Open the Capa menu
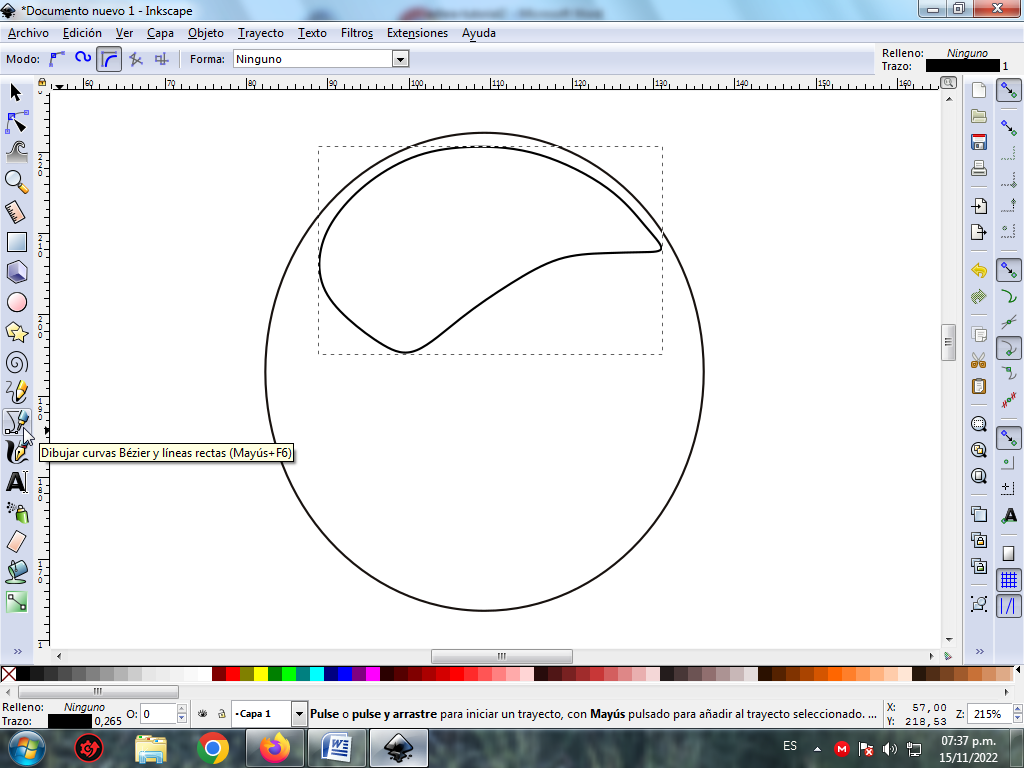 pyautogui.click(x=160, y=33)
